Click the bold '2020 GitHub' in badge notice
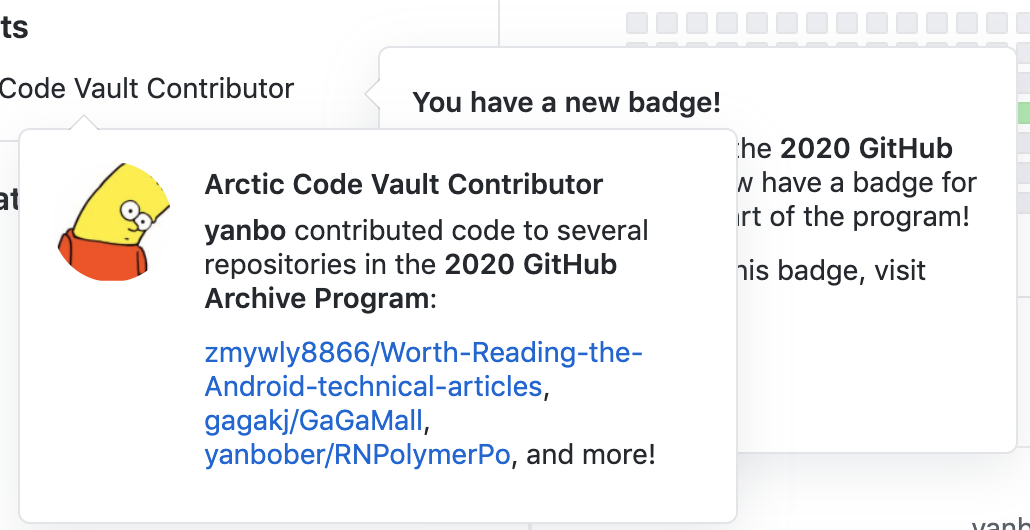The height and width of the screenshot is (530, 1030). pyautogui.click(x=866, y=149)
